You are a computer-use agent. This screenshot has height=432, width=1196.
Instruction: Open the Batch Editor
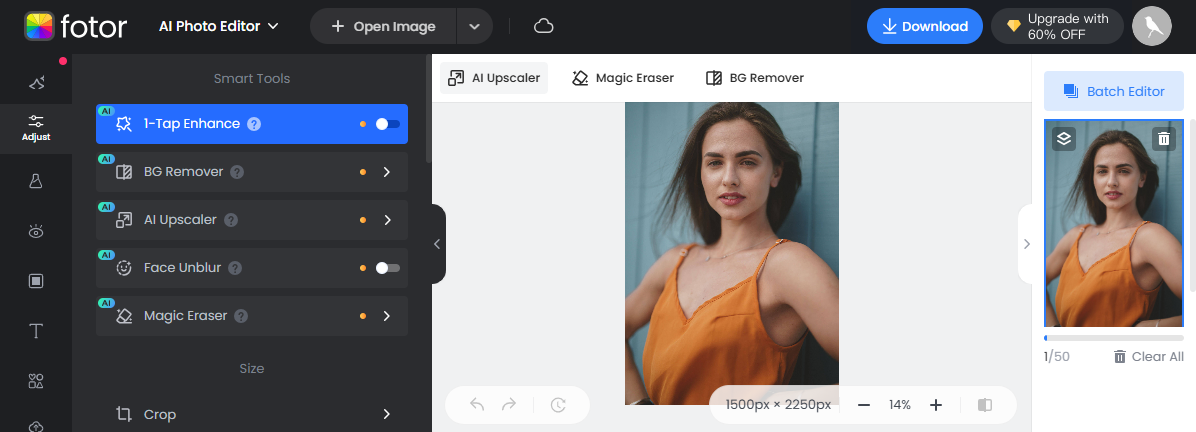tap(1114, 92)
